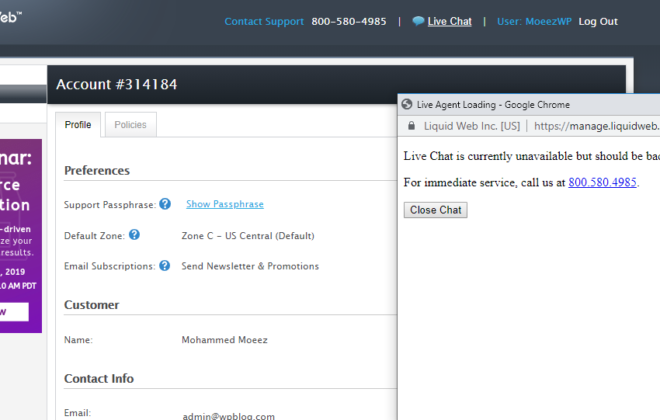Click the Contact Info section heading
This screenshot has width=660, height=420.
99,378
